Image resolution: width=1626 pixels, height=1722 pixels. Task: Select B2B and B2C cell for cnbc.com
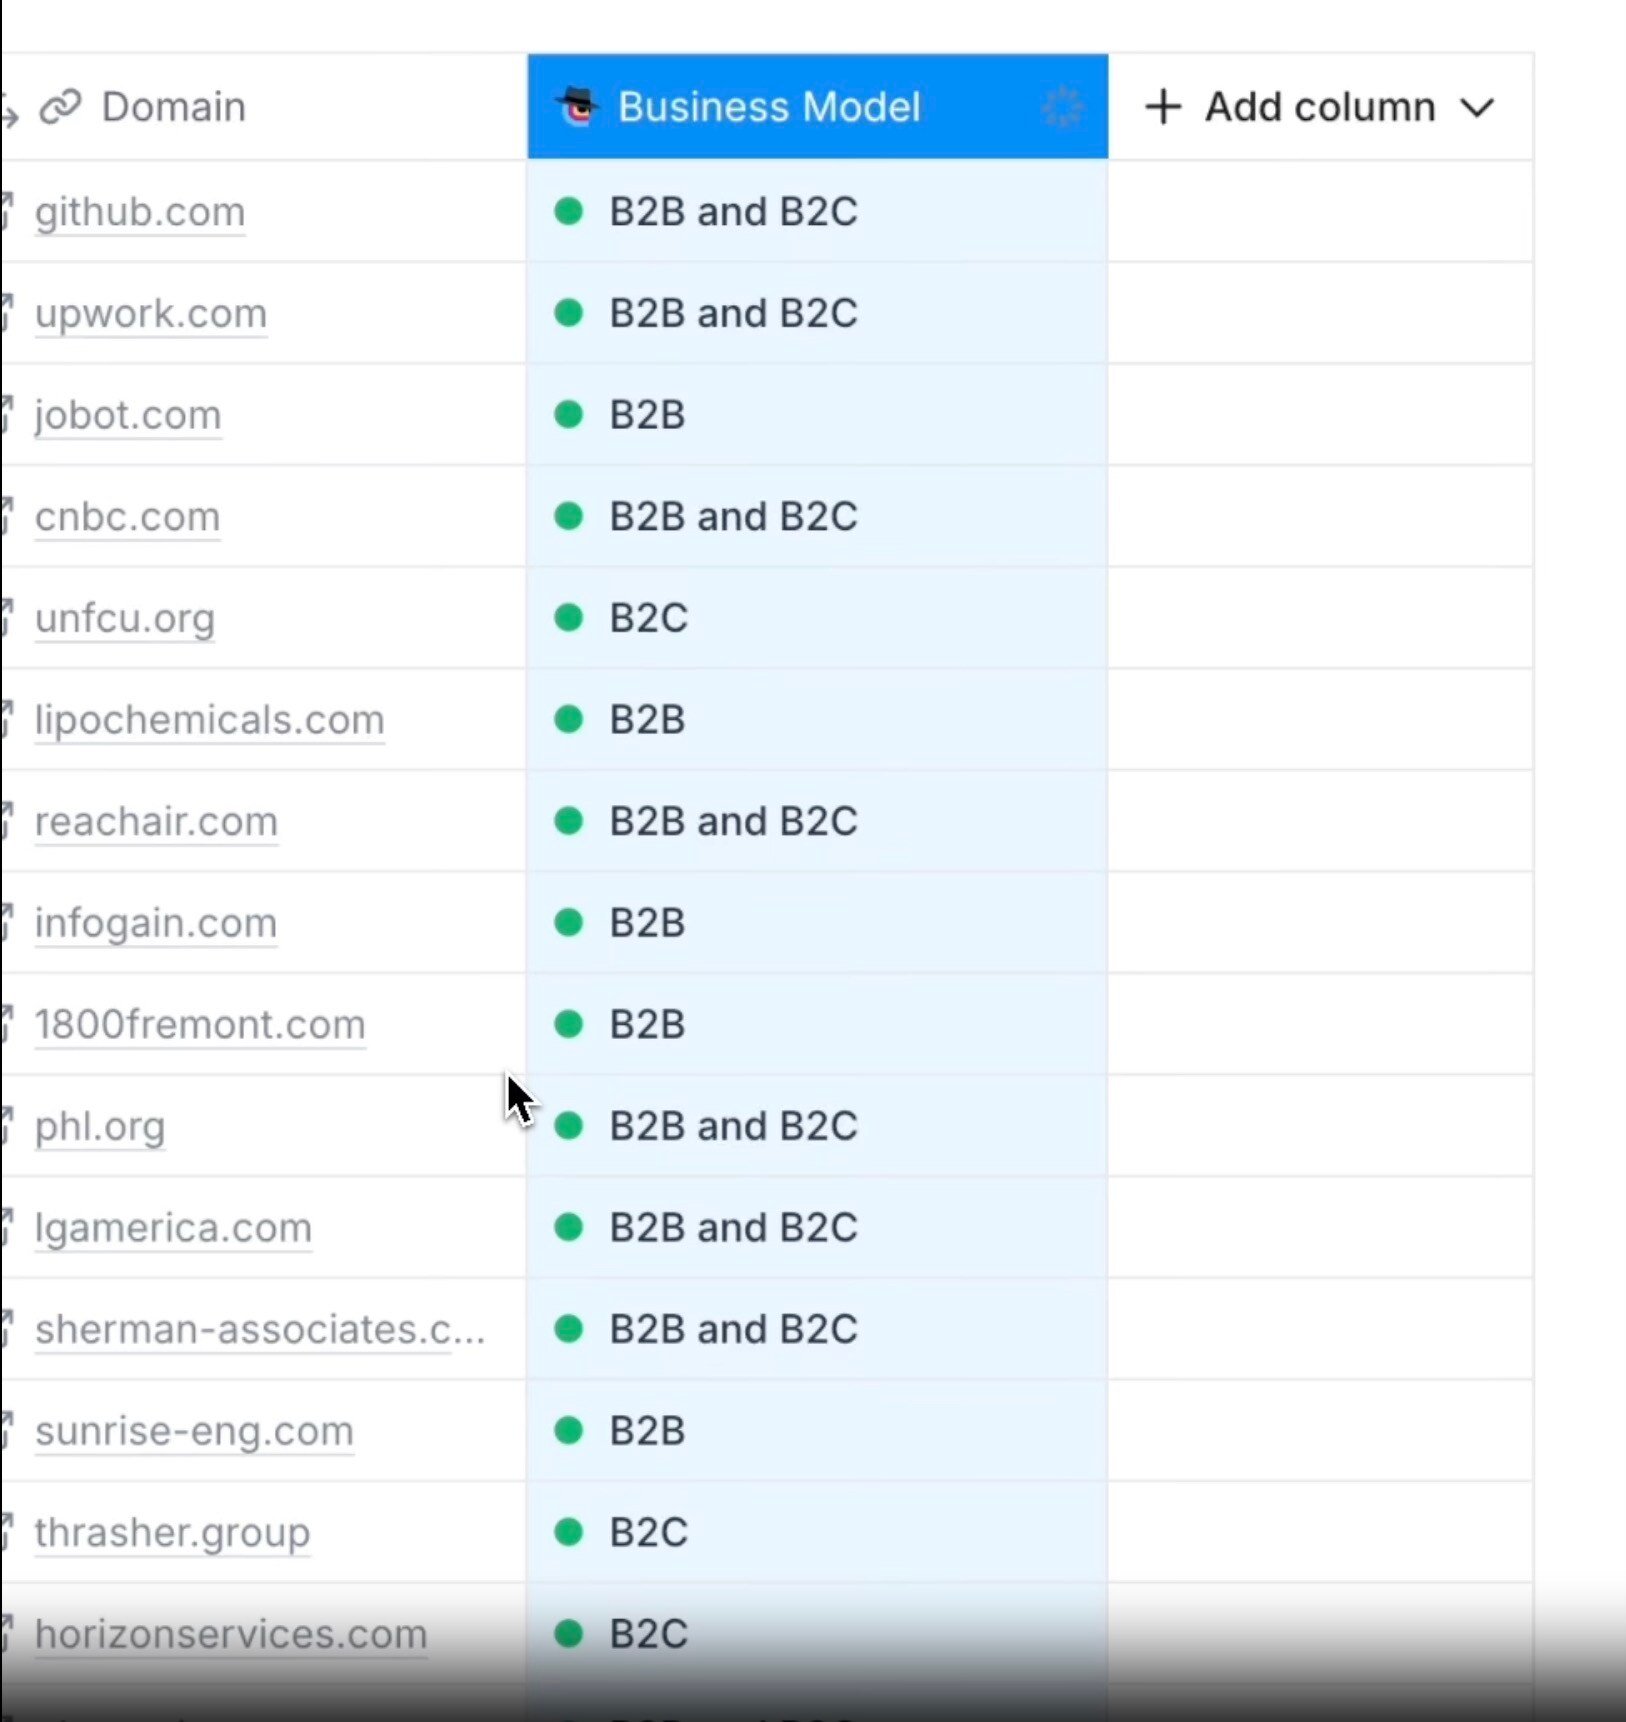tap(816, 517)
